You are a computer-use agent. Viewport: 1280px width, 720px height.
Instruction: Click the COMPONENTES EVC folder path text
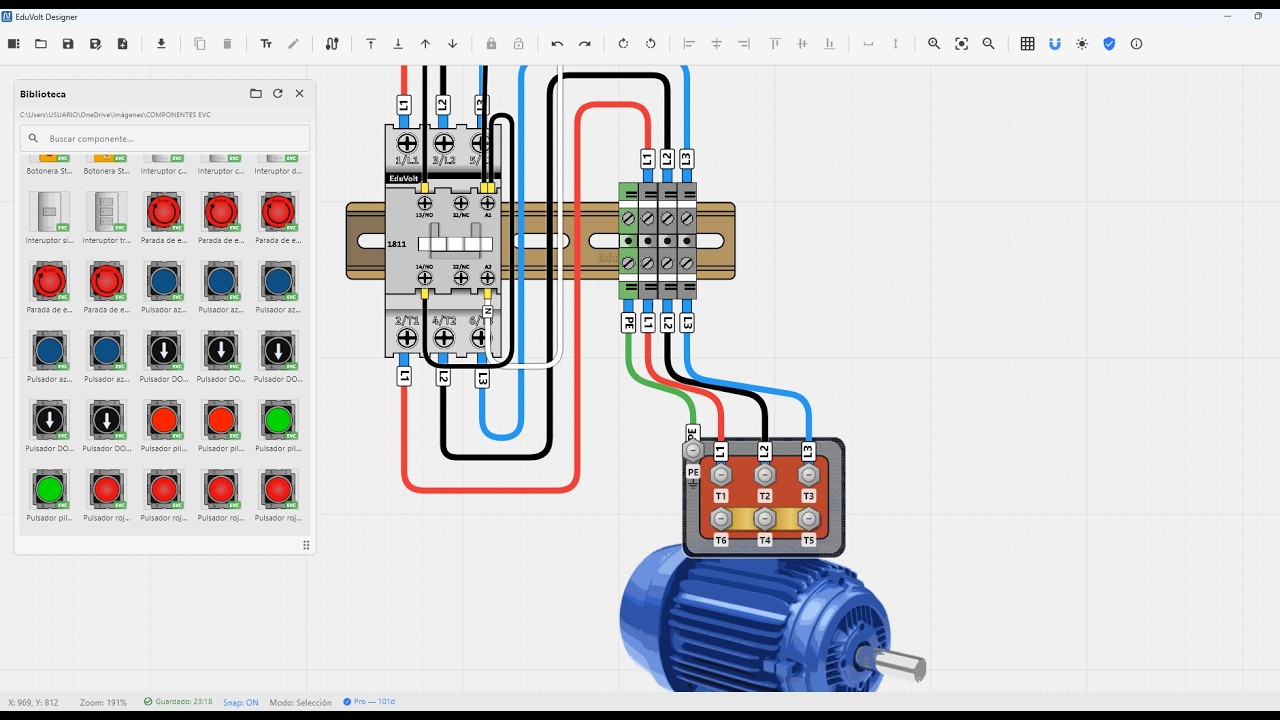115,115
